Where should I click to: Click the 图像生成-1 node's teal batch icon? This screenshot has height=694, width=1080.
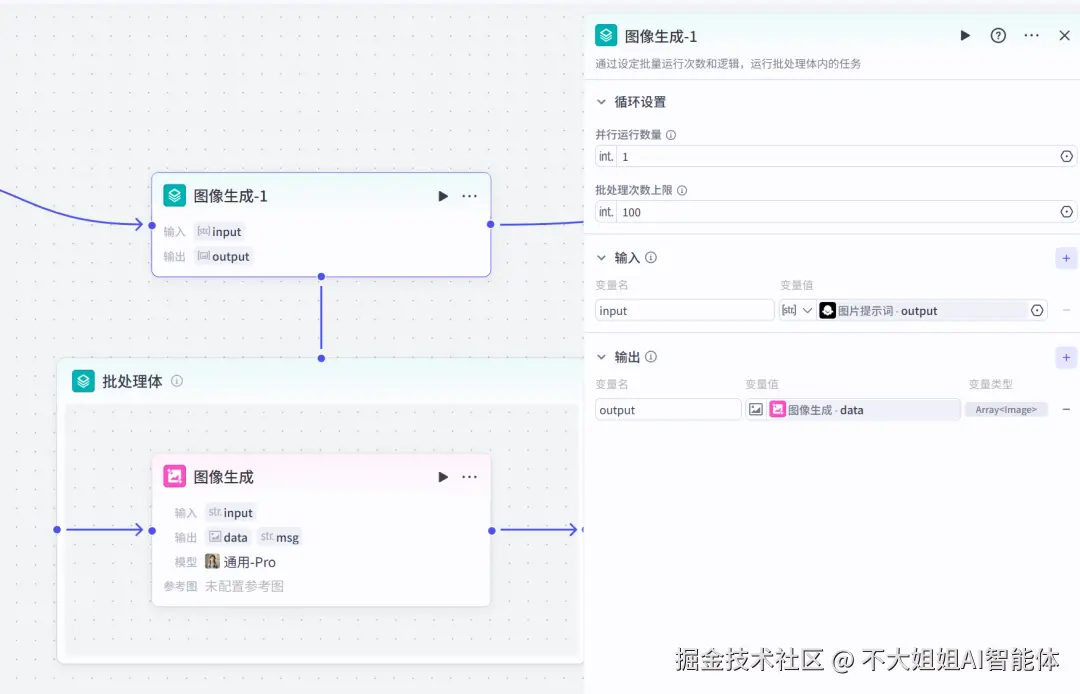click(x=174, y=195)
